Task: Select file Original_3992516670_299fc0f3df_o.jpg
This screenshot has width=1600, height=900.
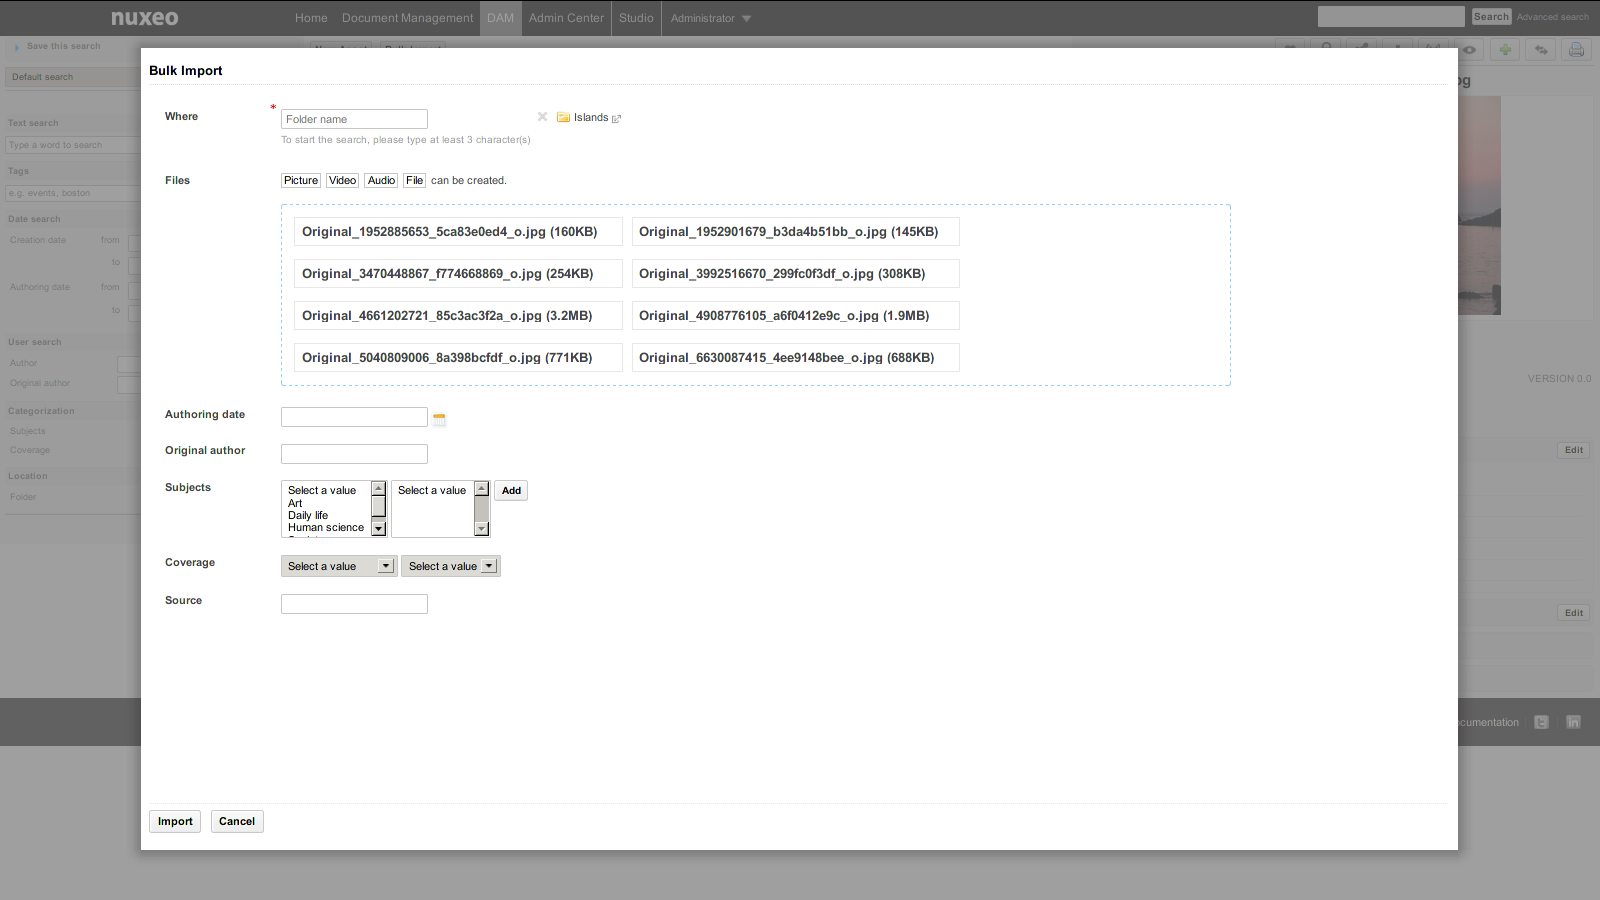Action: (796, 274)
